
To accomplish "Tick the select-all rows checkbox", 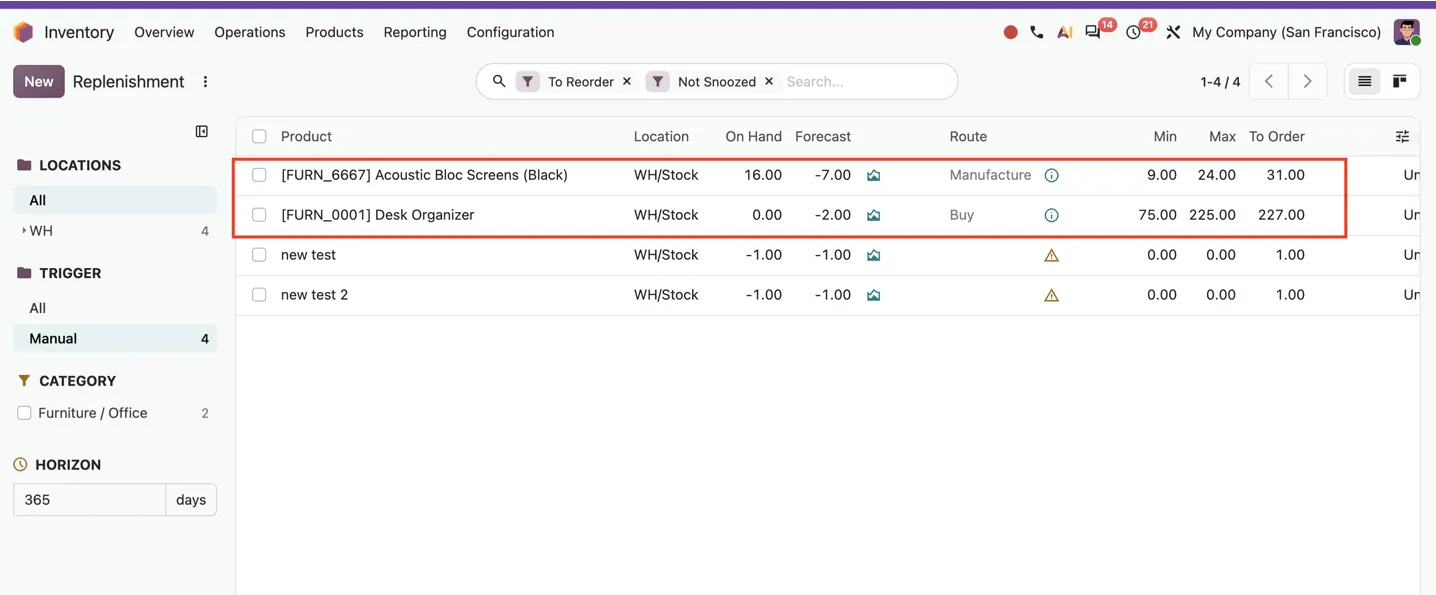I will pyautogui.click(x=259, y=136).
